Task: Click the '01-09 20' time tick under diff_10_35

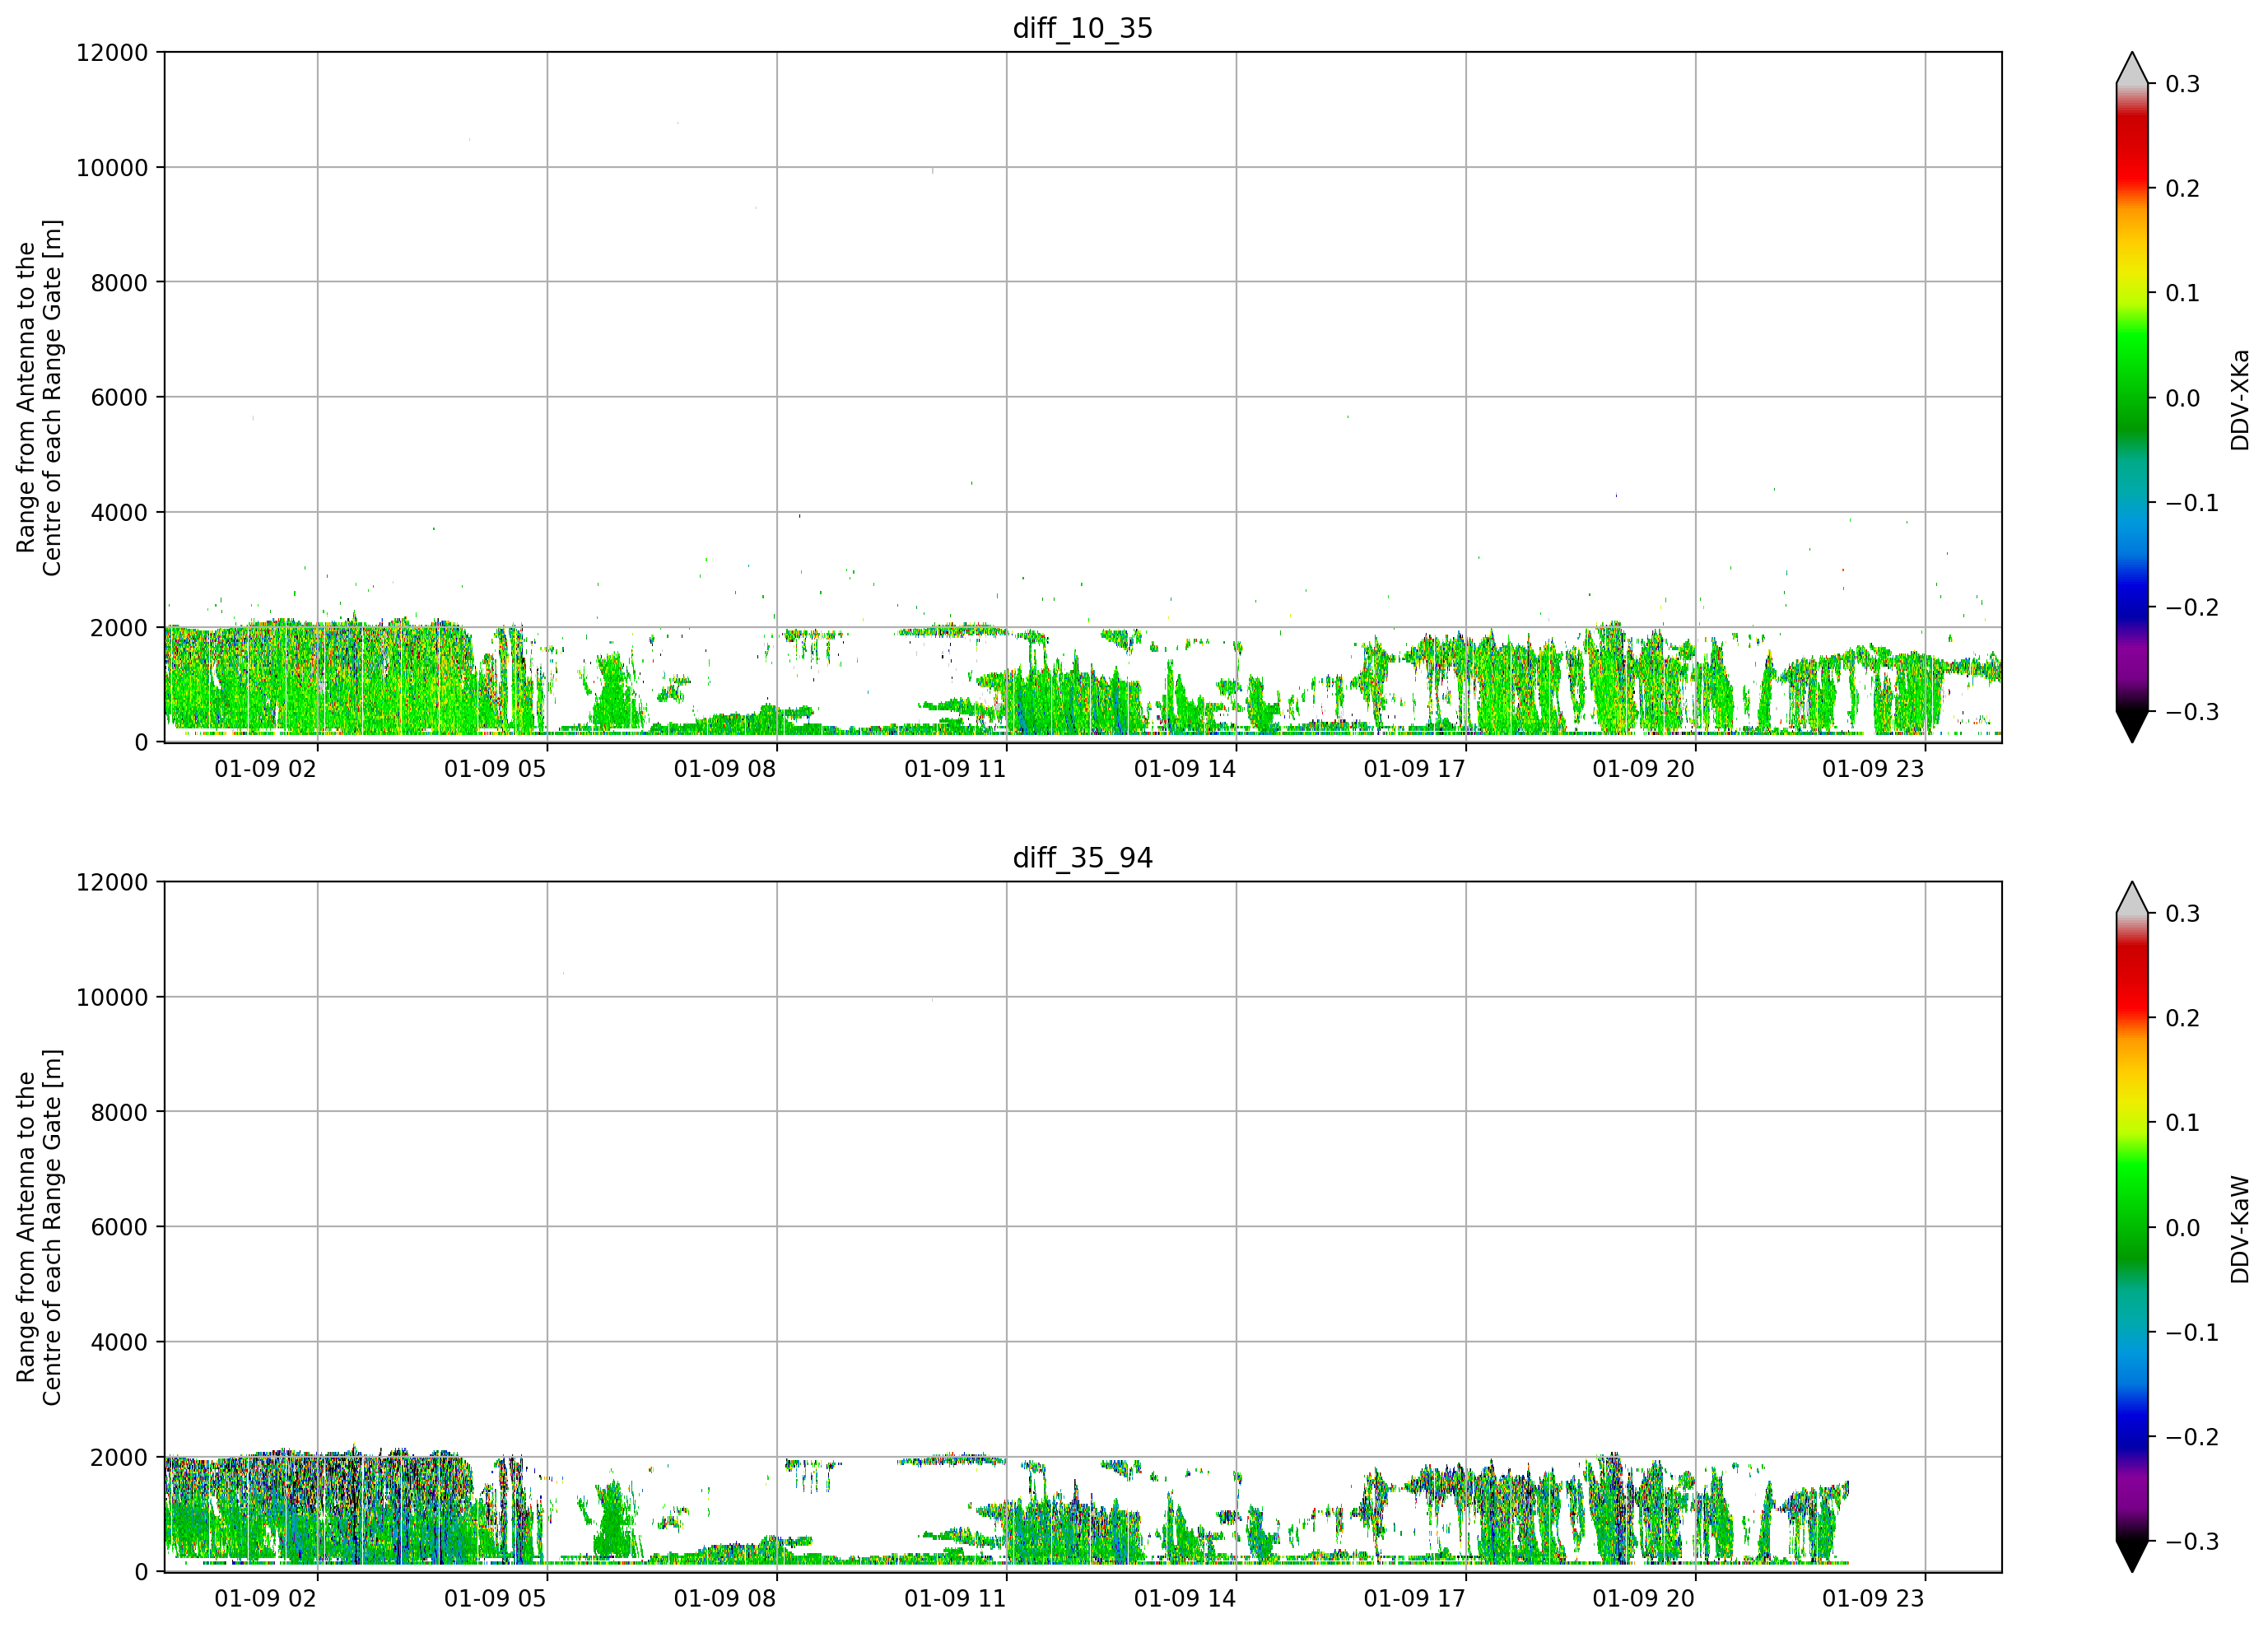Action: pos(1644,769)
